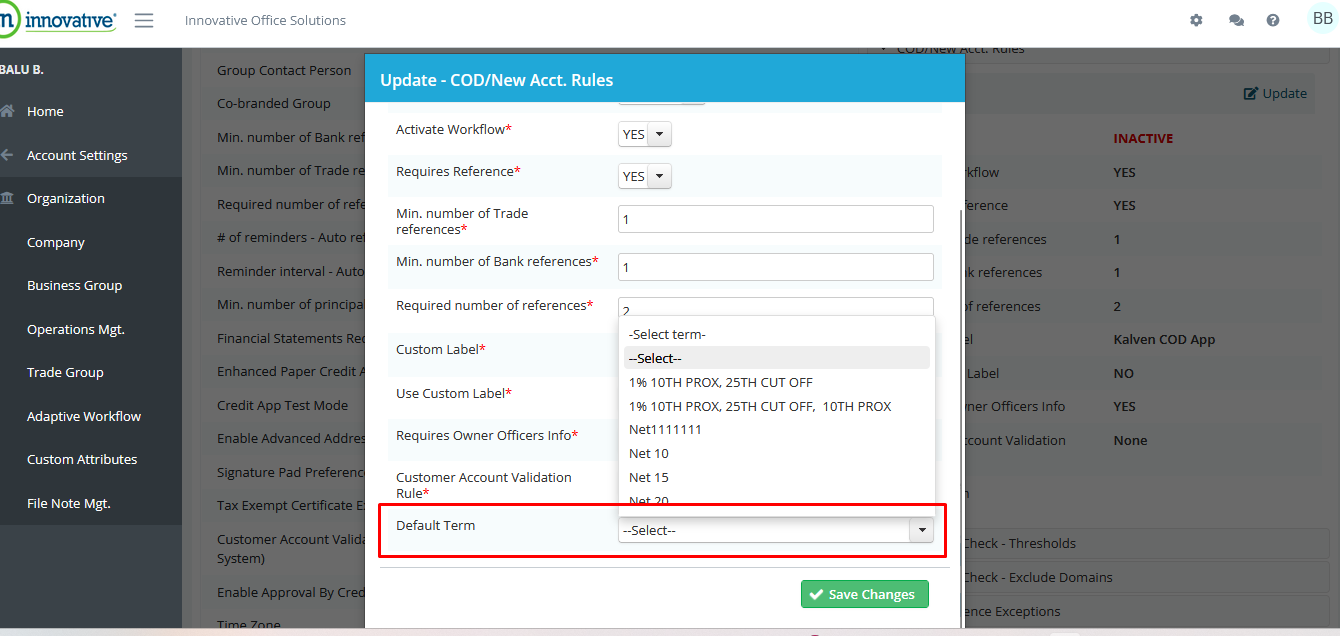Open the Default Term select dropdown arrow
This screenshot has height=636, width=1340.
click(921, 530)
